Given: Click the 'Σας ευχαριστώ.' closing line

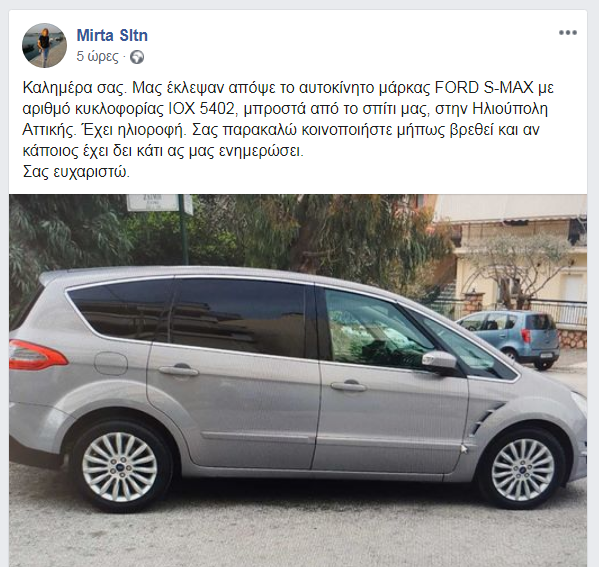Looking at the screenshot, I should point(76,172).
